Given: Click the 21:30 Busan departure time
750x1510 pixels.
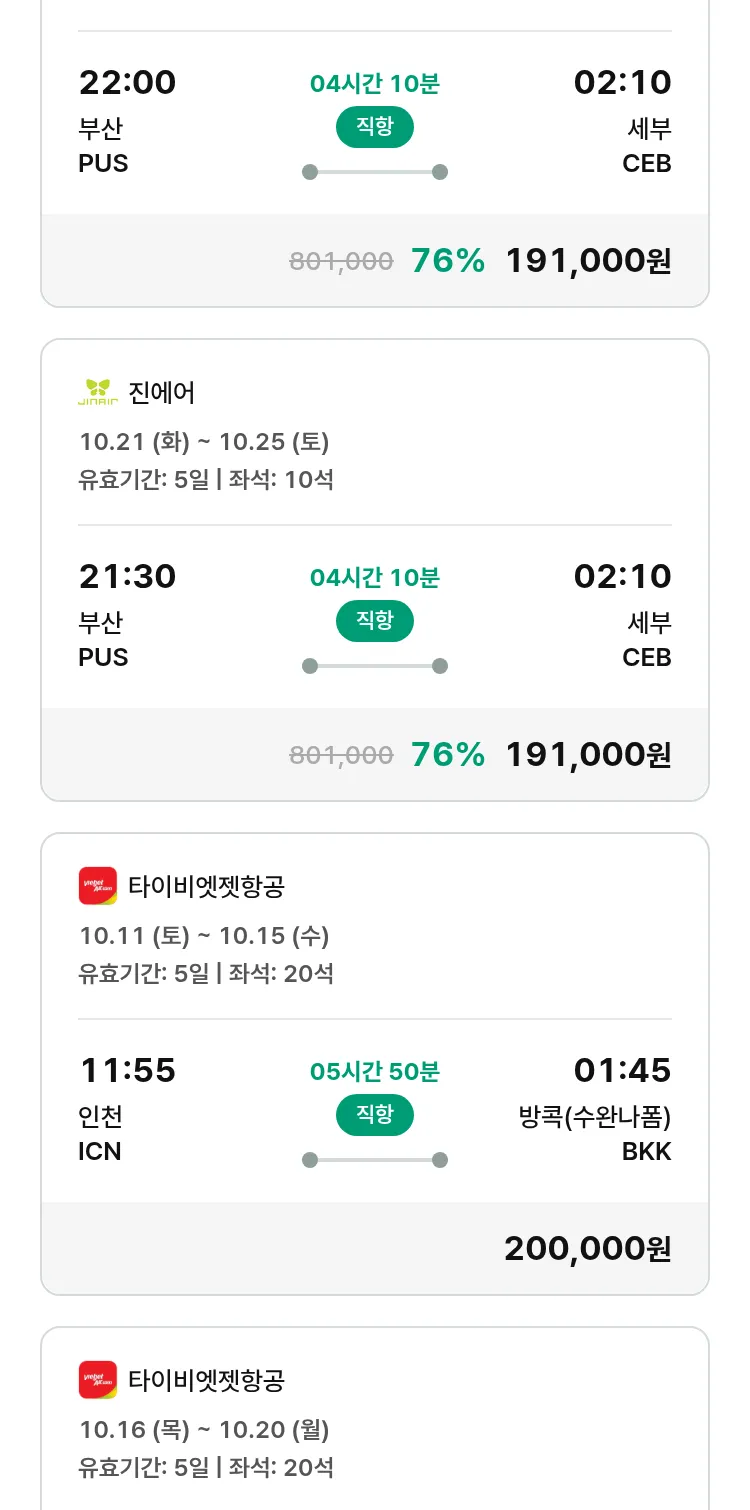Looking at the screenshot, I should coord(127,576).
